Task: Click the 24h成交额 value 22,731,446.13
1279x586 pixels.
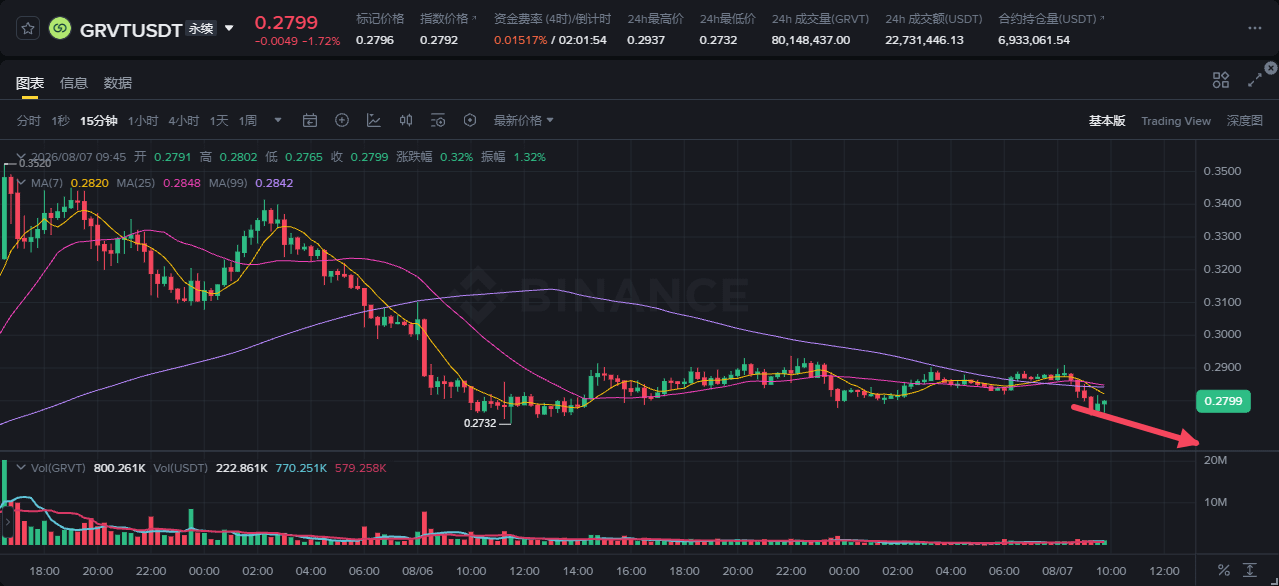Action: click(x=925, y=40)
